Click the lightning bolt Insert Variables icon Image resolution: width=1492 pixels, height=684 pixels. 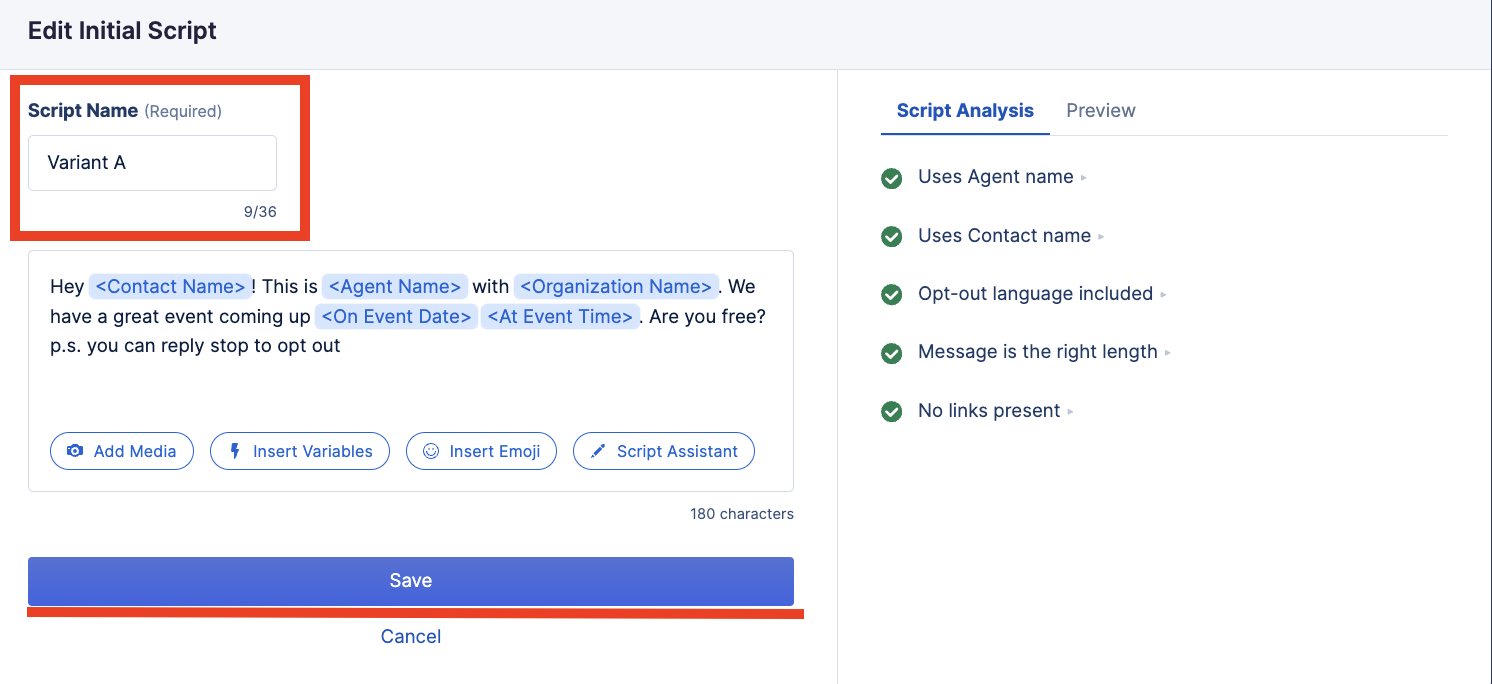pos(235,451)
